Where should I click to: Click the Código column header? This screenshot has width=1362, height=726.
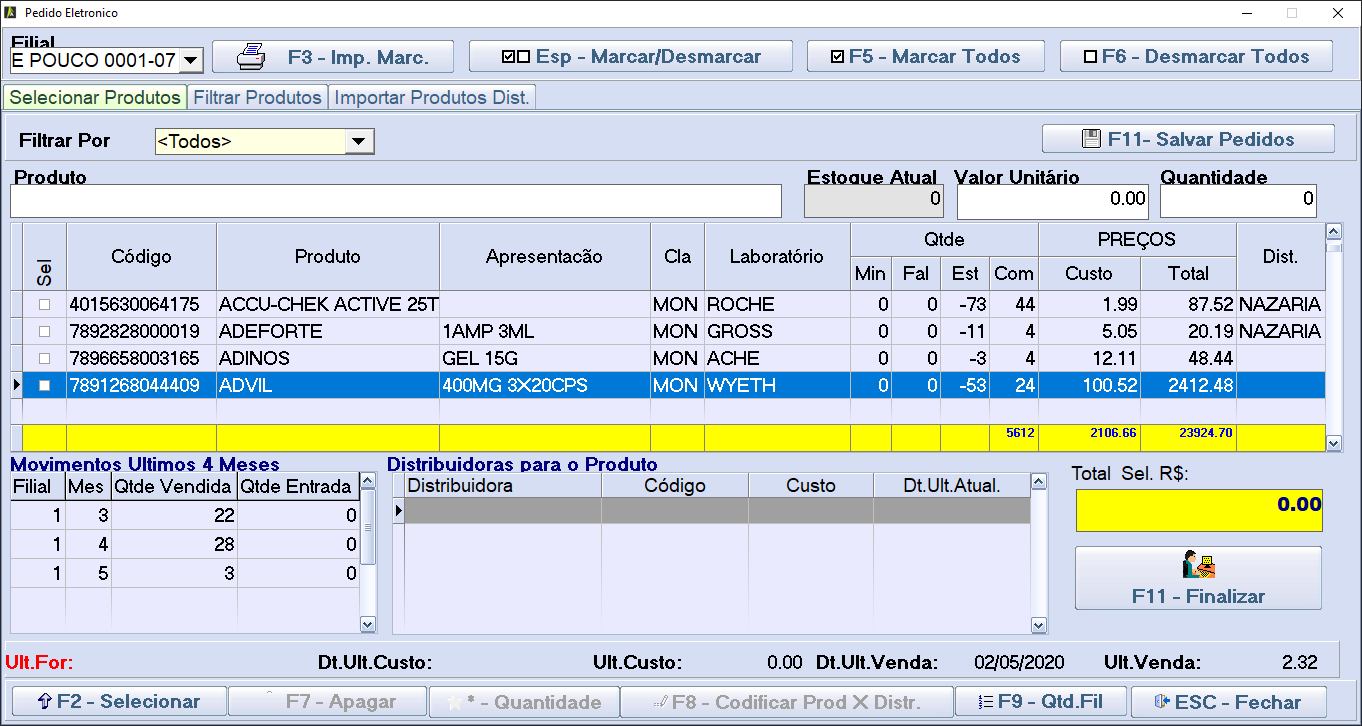click(141, 257)
